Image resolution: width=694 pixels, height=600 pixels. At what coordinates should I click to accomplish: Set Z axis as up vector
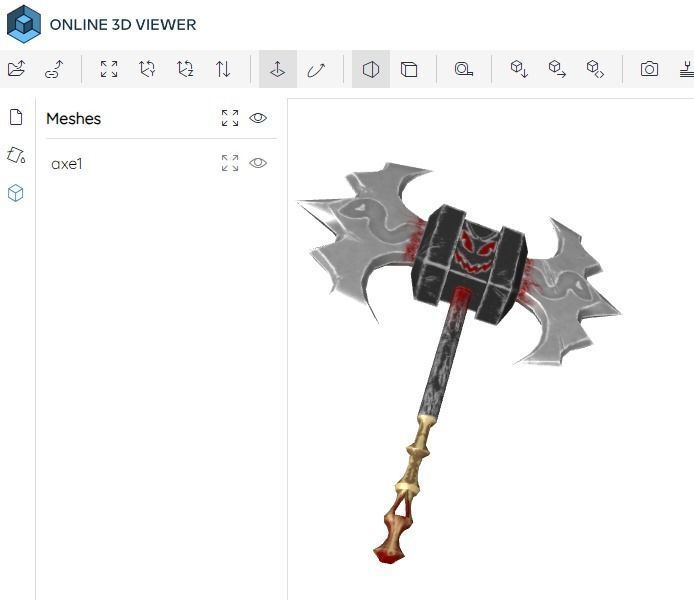(185, 69)
